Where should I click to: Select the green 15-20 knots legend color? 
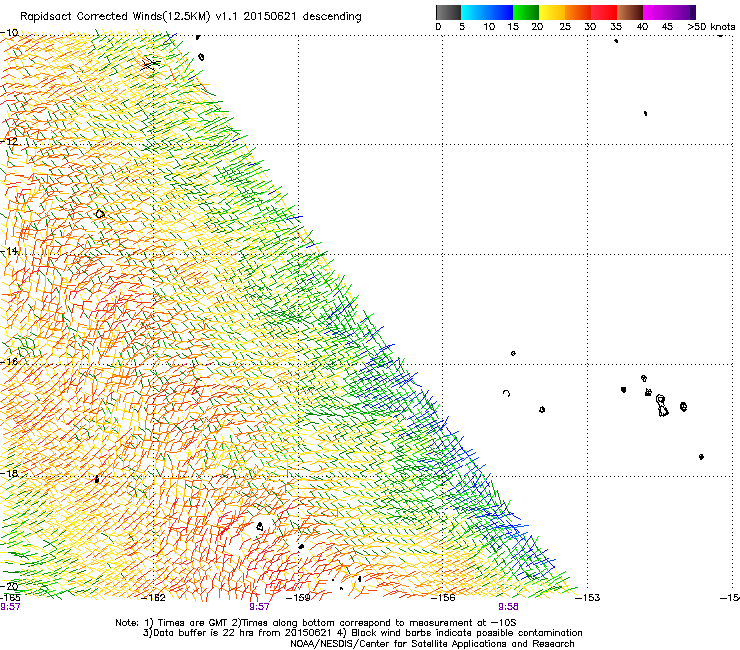click(526, 12)
